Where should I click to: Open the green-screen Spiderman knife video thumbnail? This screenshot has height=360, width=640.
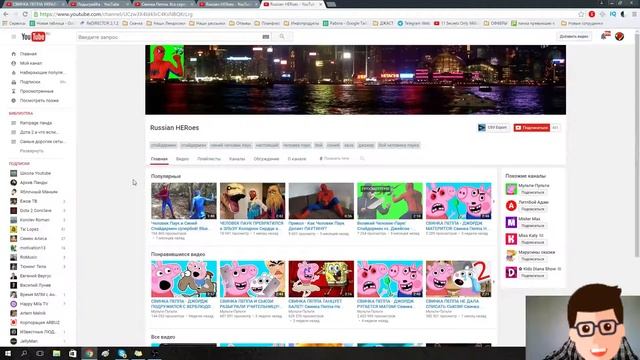point(390,201)
